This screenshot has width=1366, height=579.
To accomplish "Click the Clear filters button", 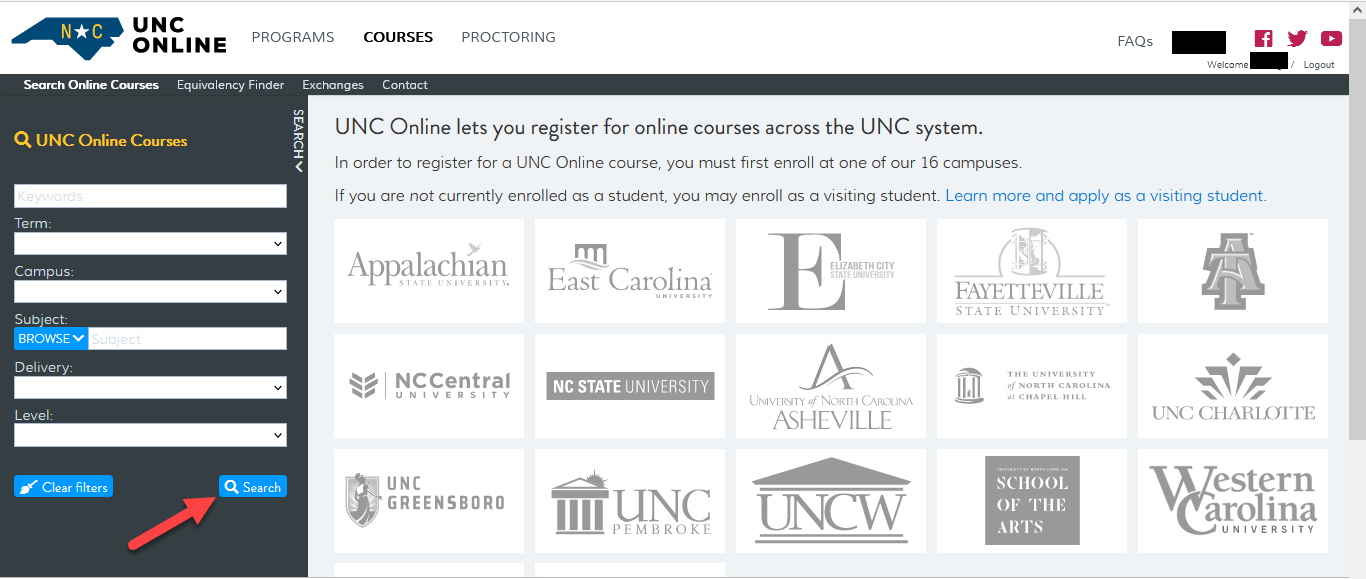I will pos(64,487).
